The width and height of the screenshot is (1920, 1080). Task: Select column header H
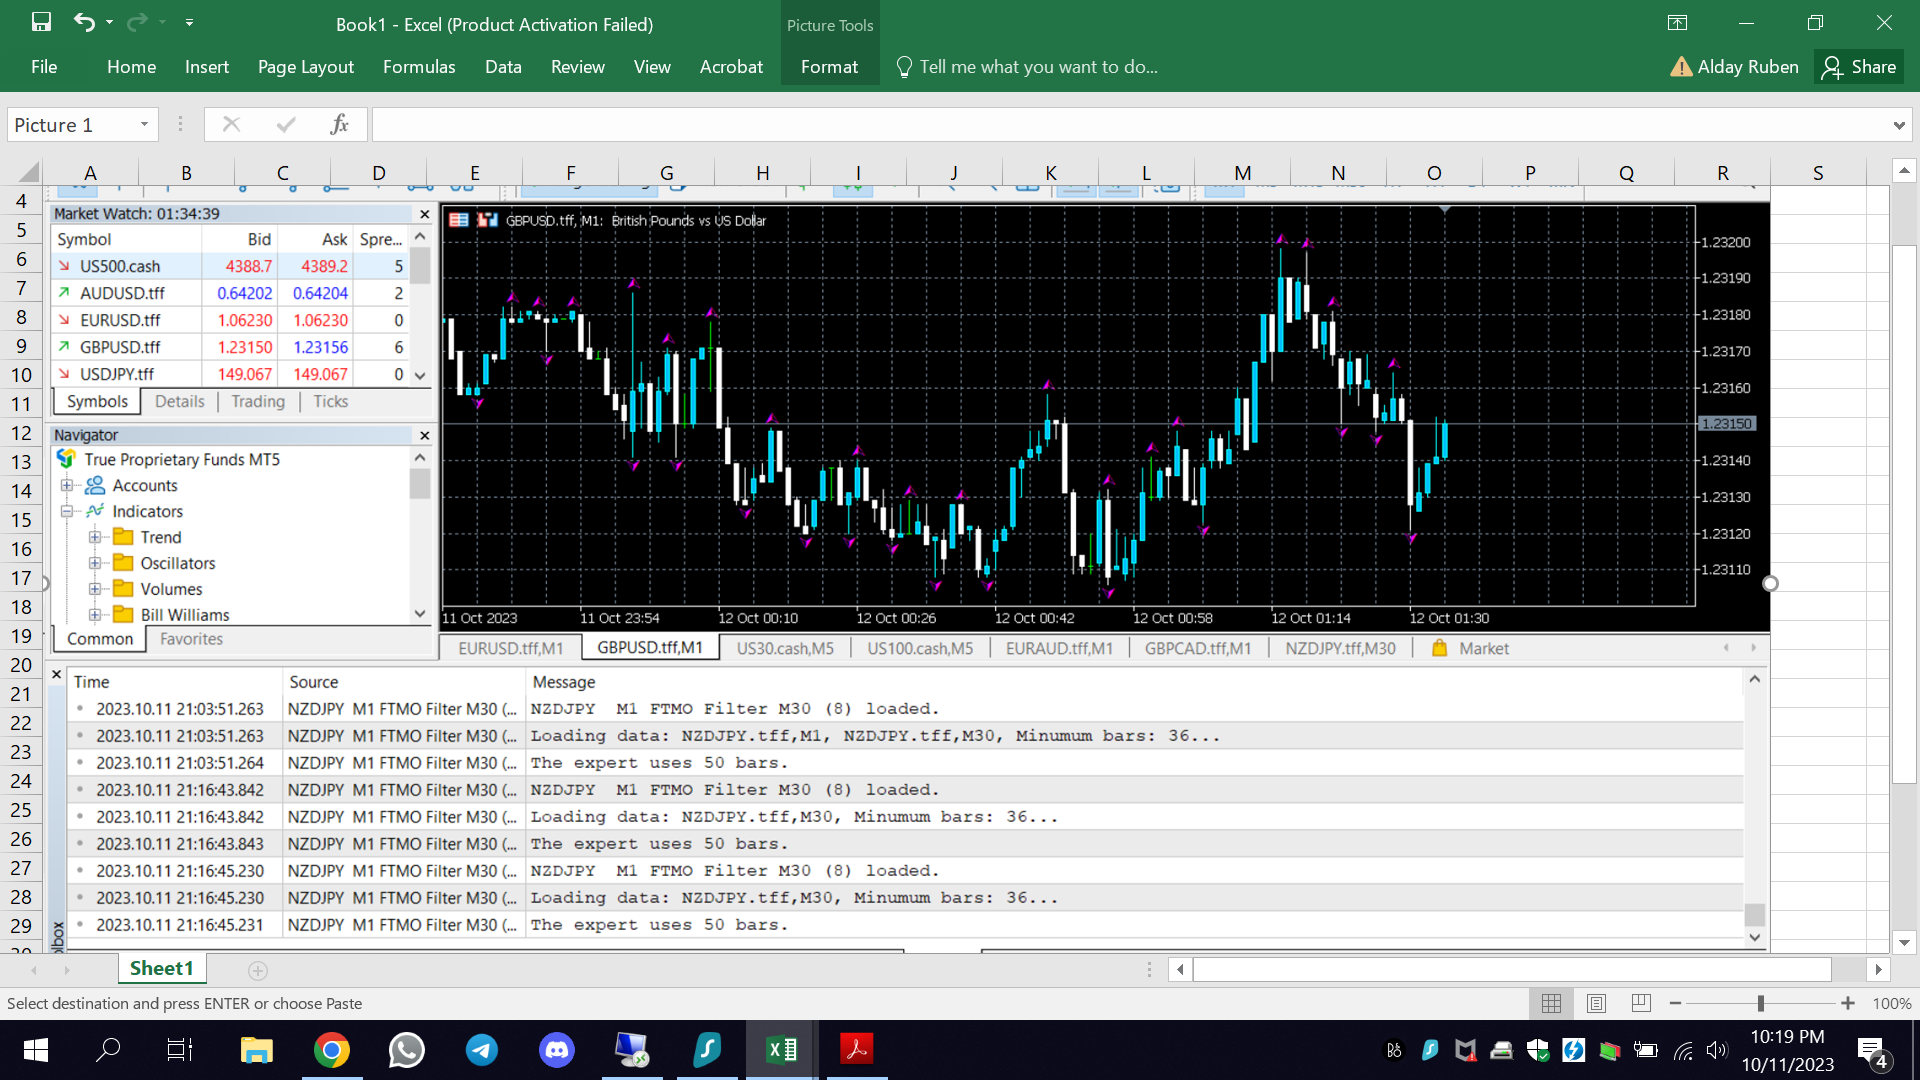762,172
